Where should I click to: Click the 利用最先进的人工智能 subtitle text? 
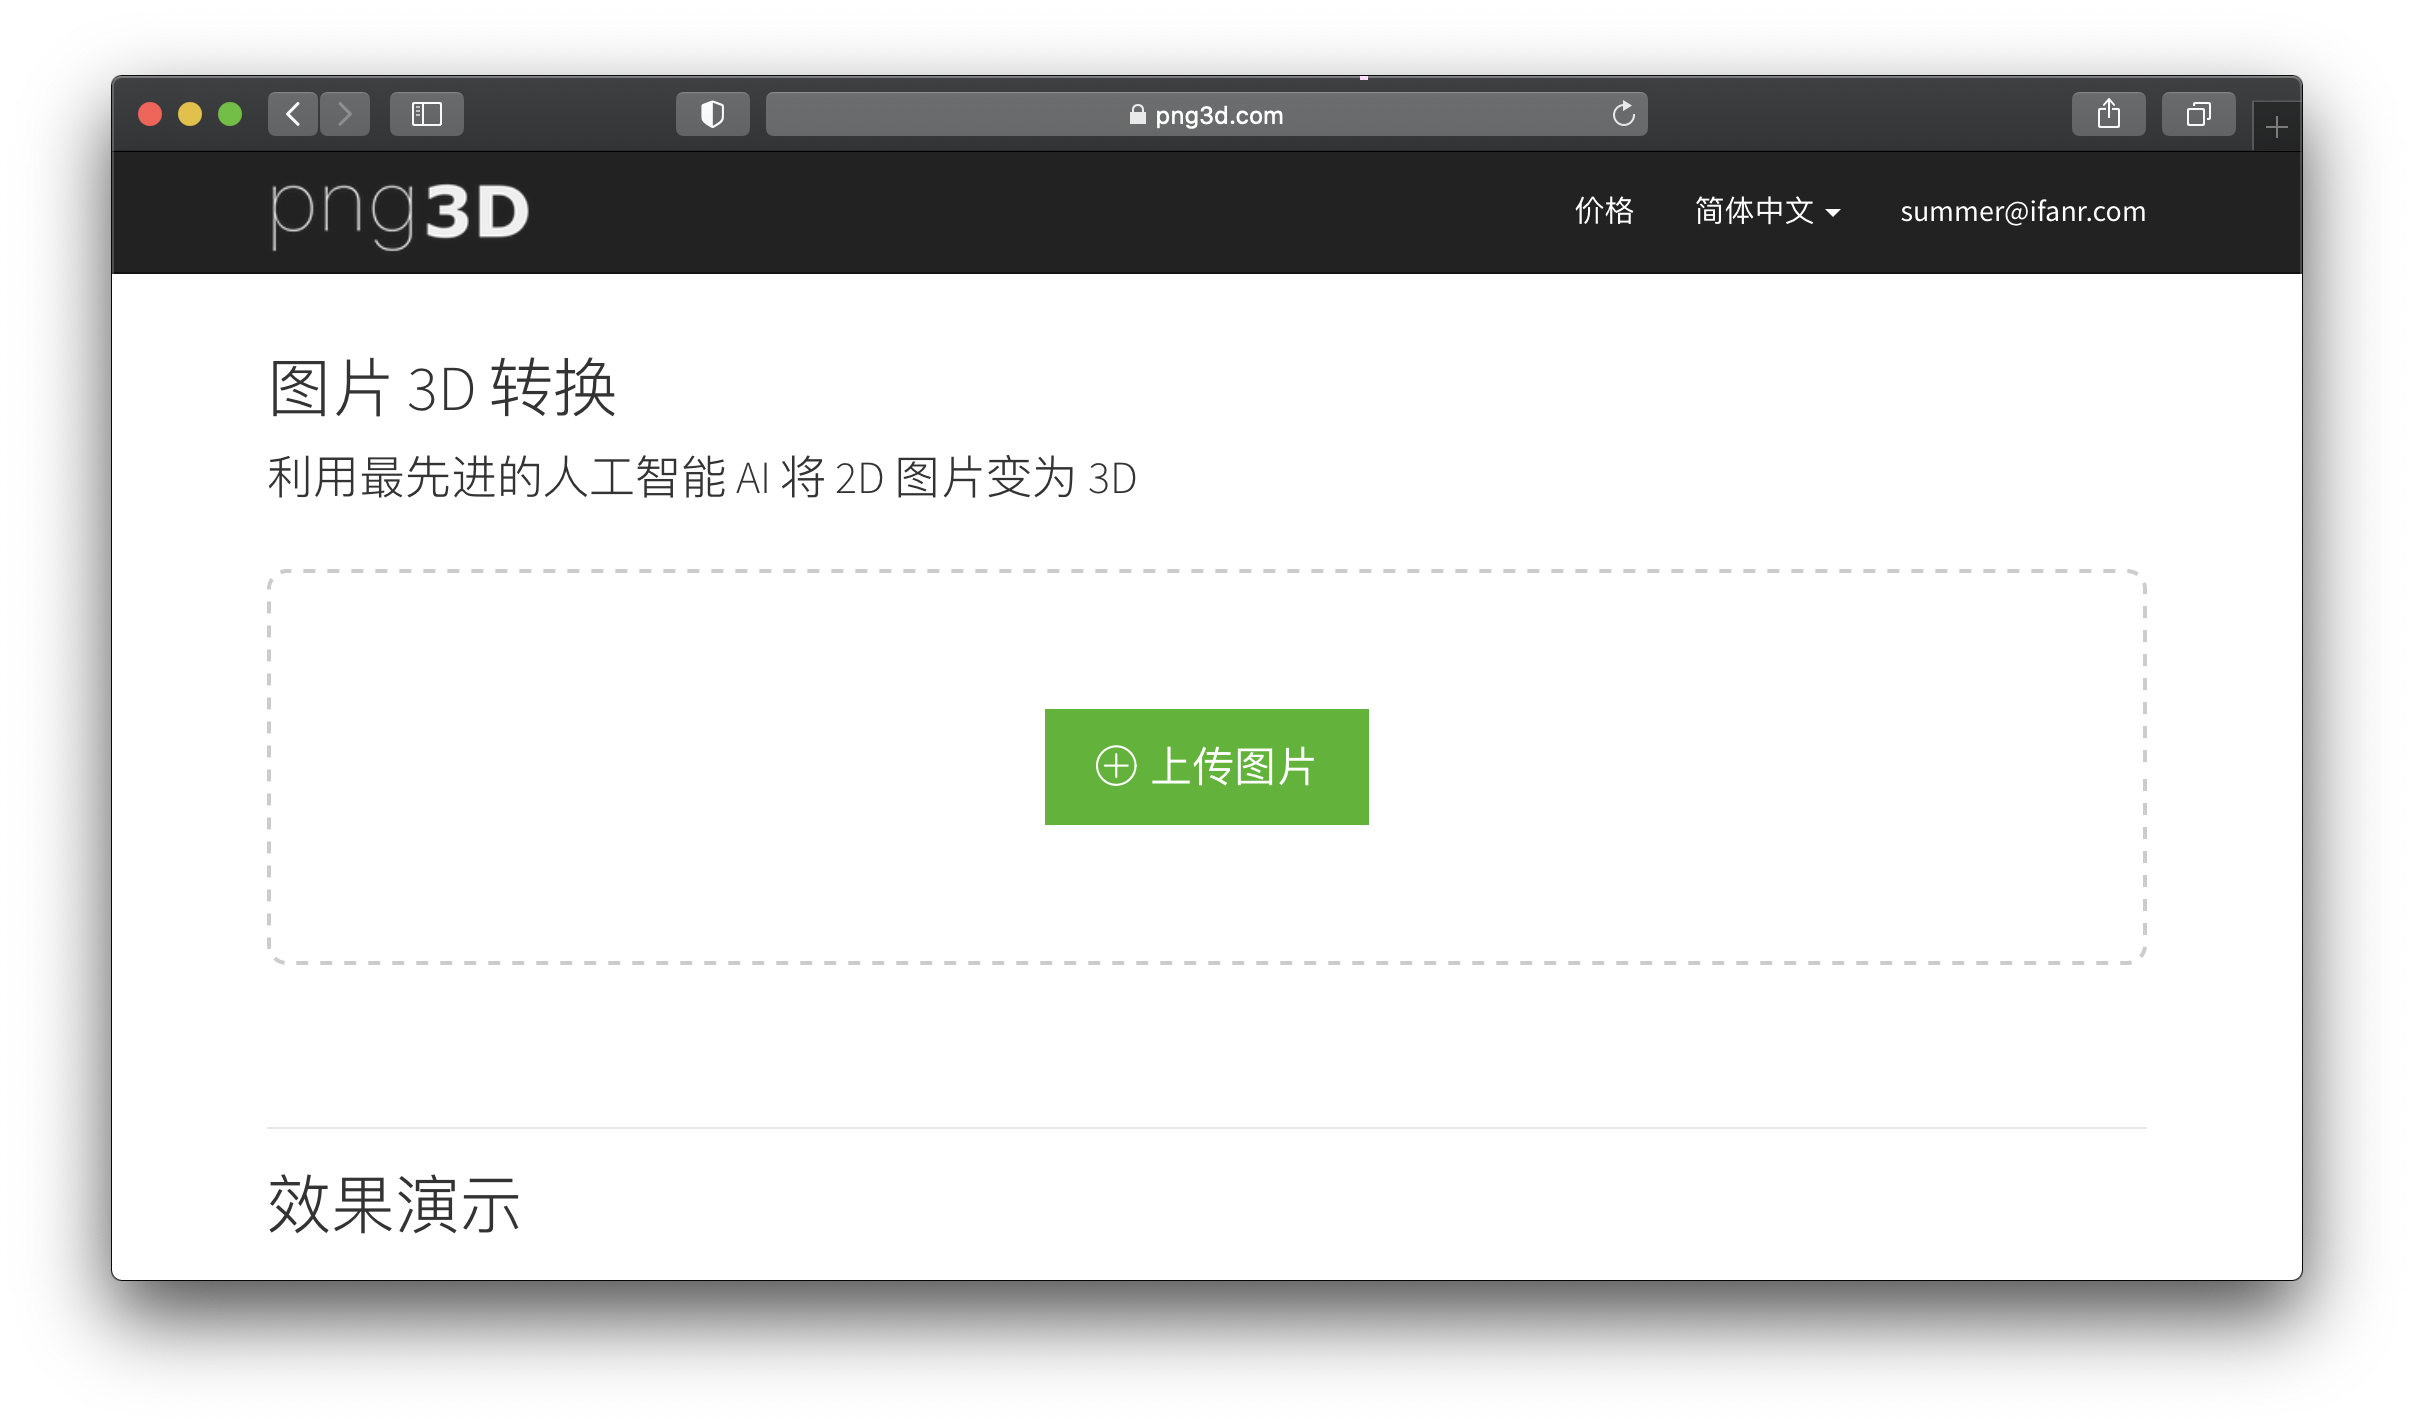(x=702, y=477)
